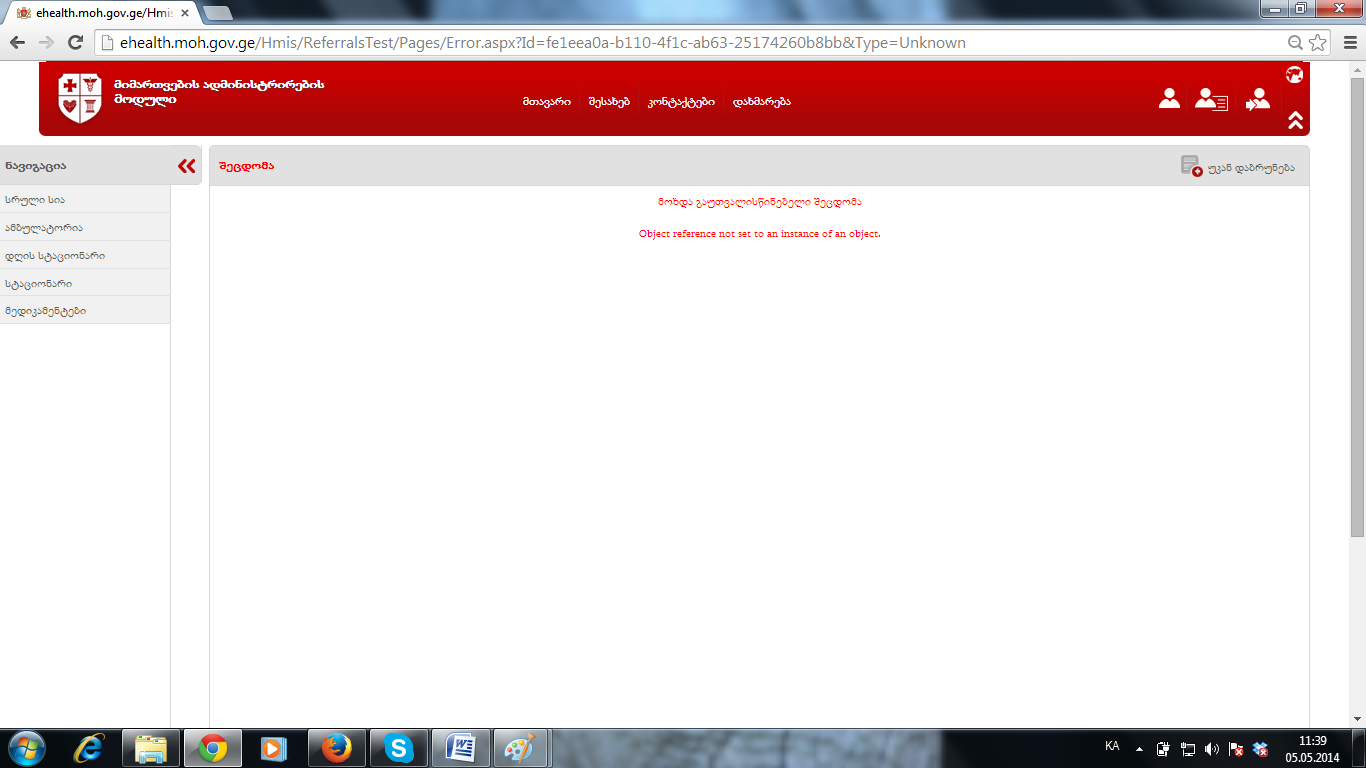The width and height of the screenshot is (1366, 768).
Task: Click the ministry shield logo
Action: coord(80,98)
